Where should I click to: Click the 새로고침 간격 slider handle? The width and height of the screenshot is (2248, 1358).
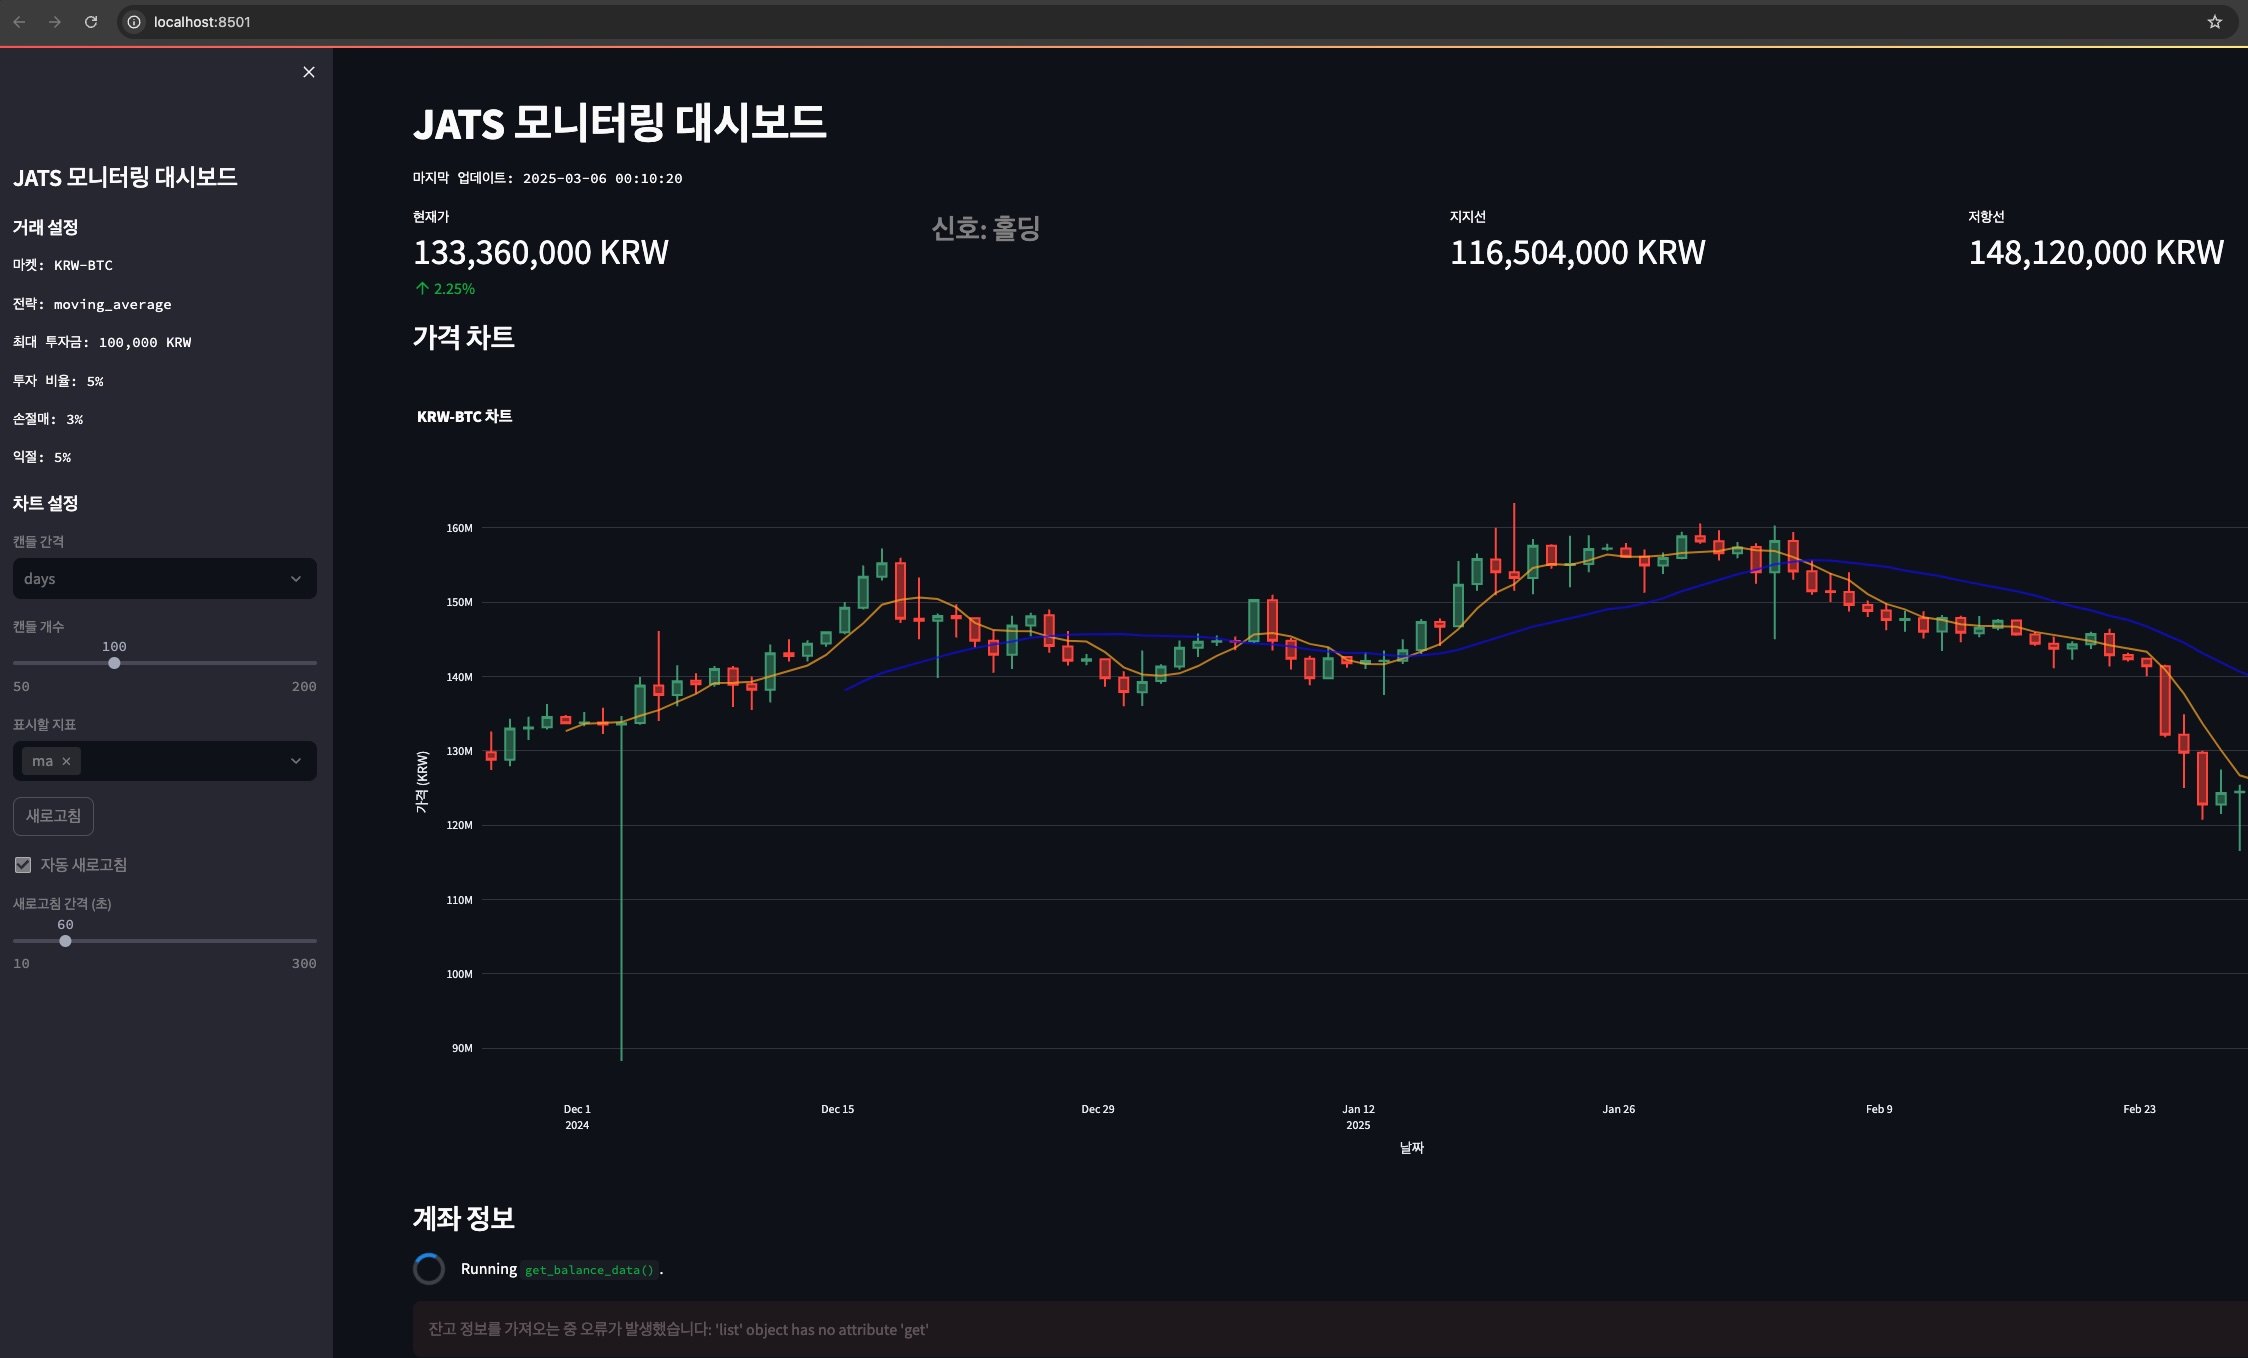coord(65,941)
